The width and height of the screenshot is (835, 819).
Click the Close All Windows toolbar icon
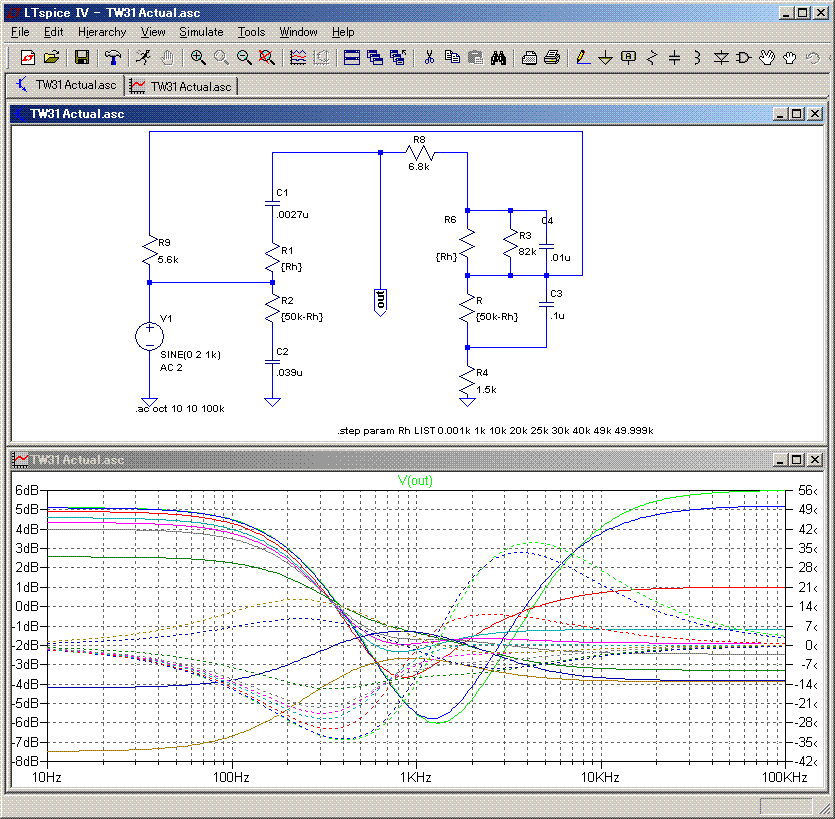coord(398,57)
